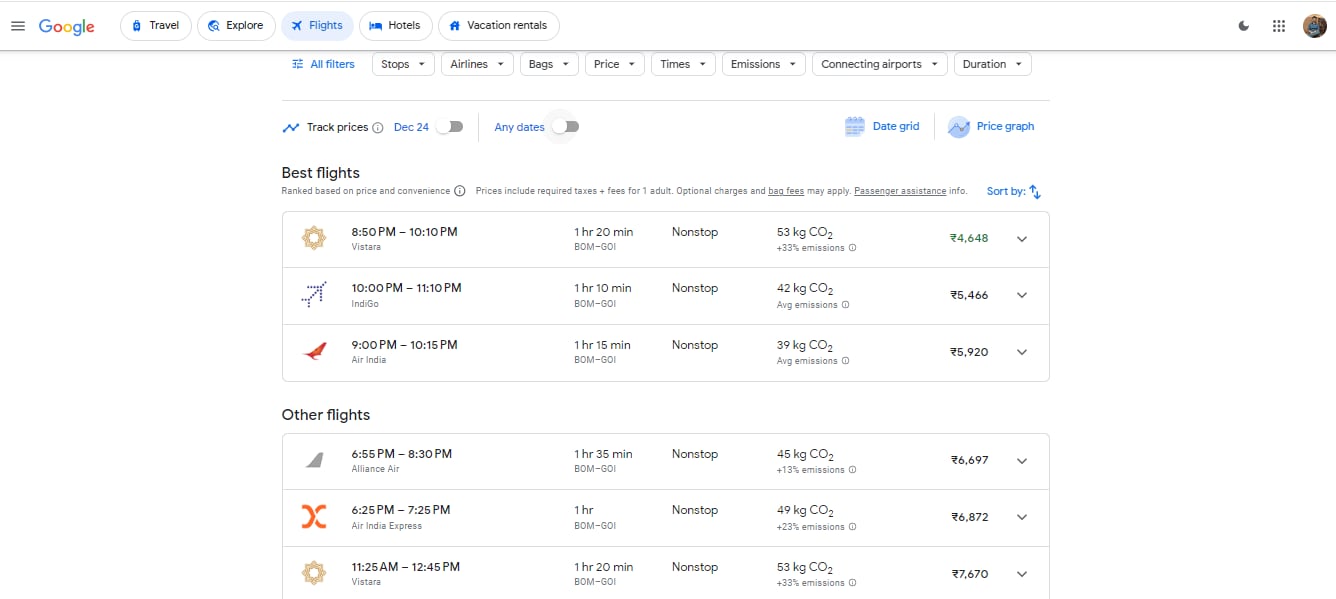Toggle dark mode moon icon

tap(1244, 26)
